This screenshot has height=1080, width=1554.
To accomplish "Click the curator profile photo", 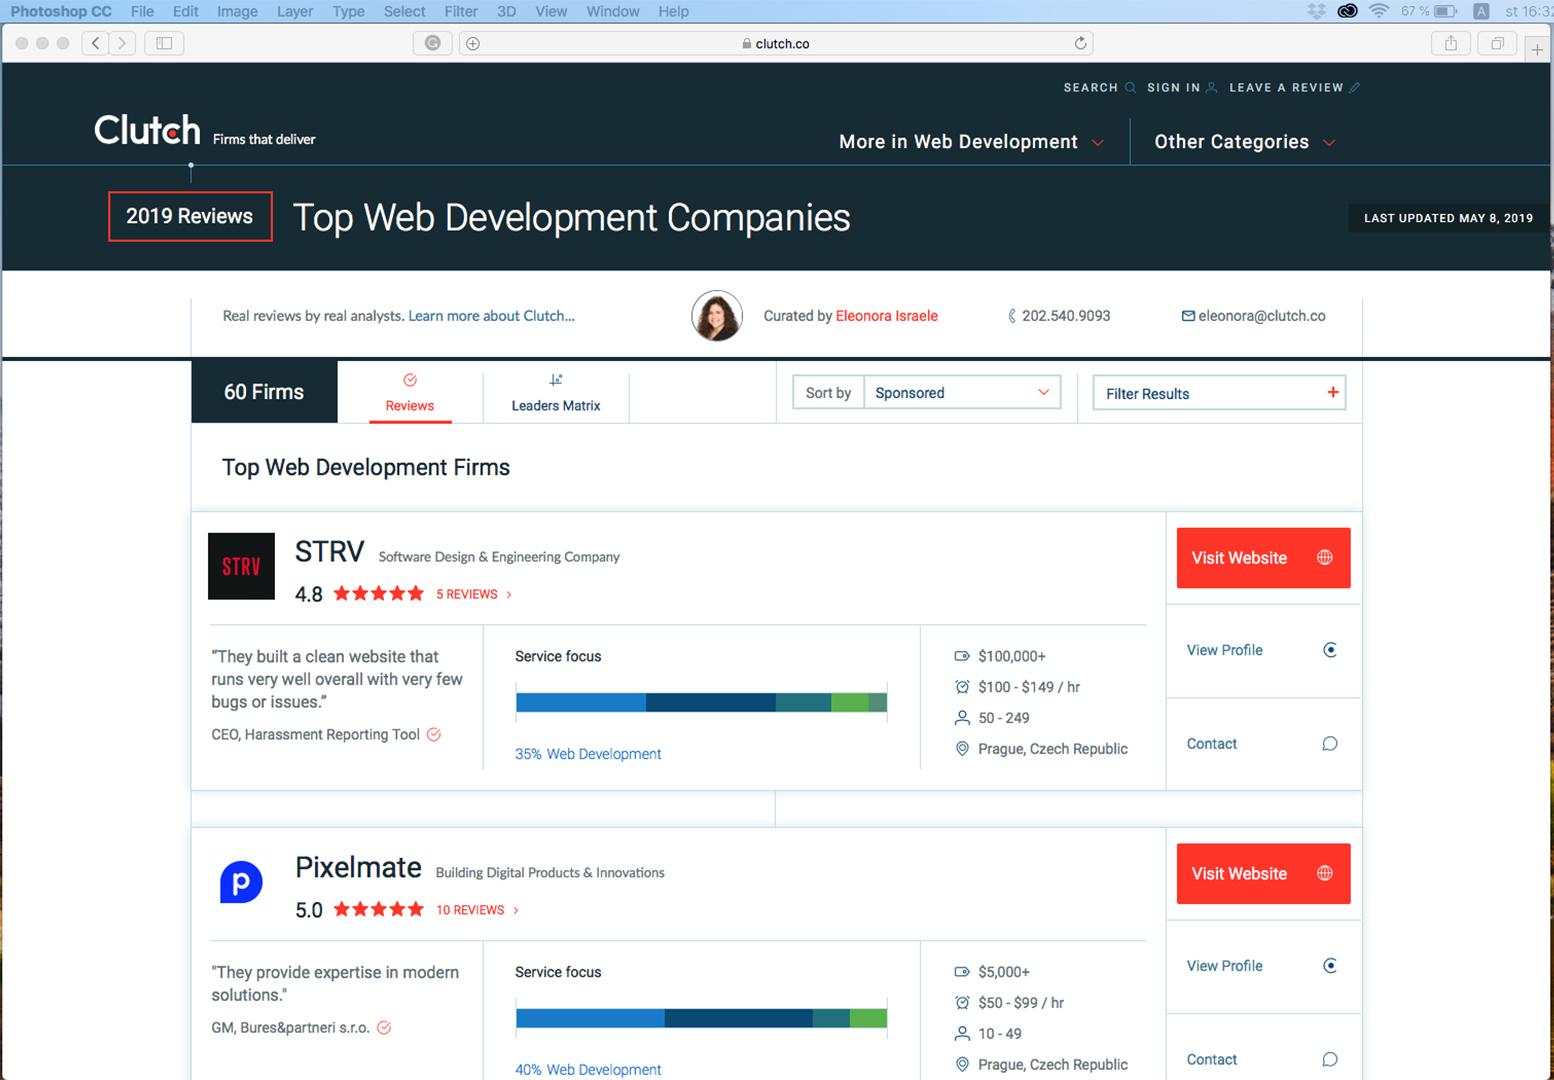I will [717, 316].
